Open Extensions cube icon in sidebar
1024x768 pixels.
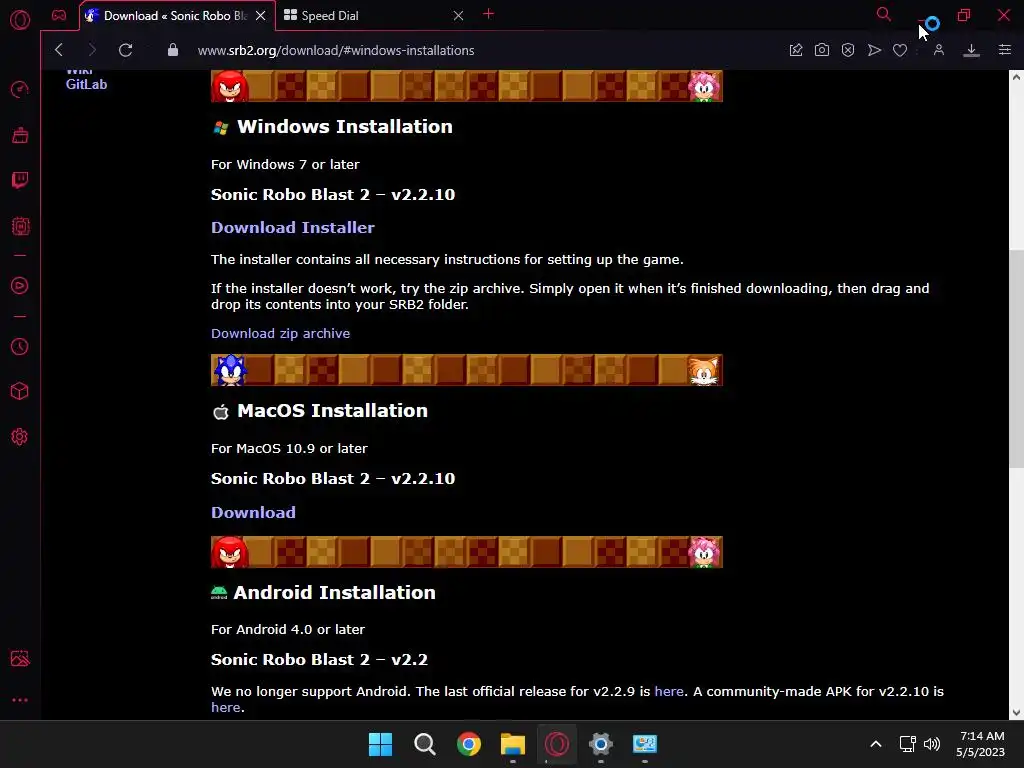pyautogui.click(x=20, y=391)
